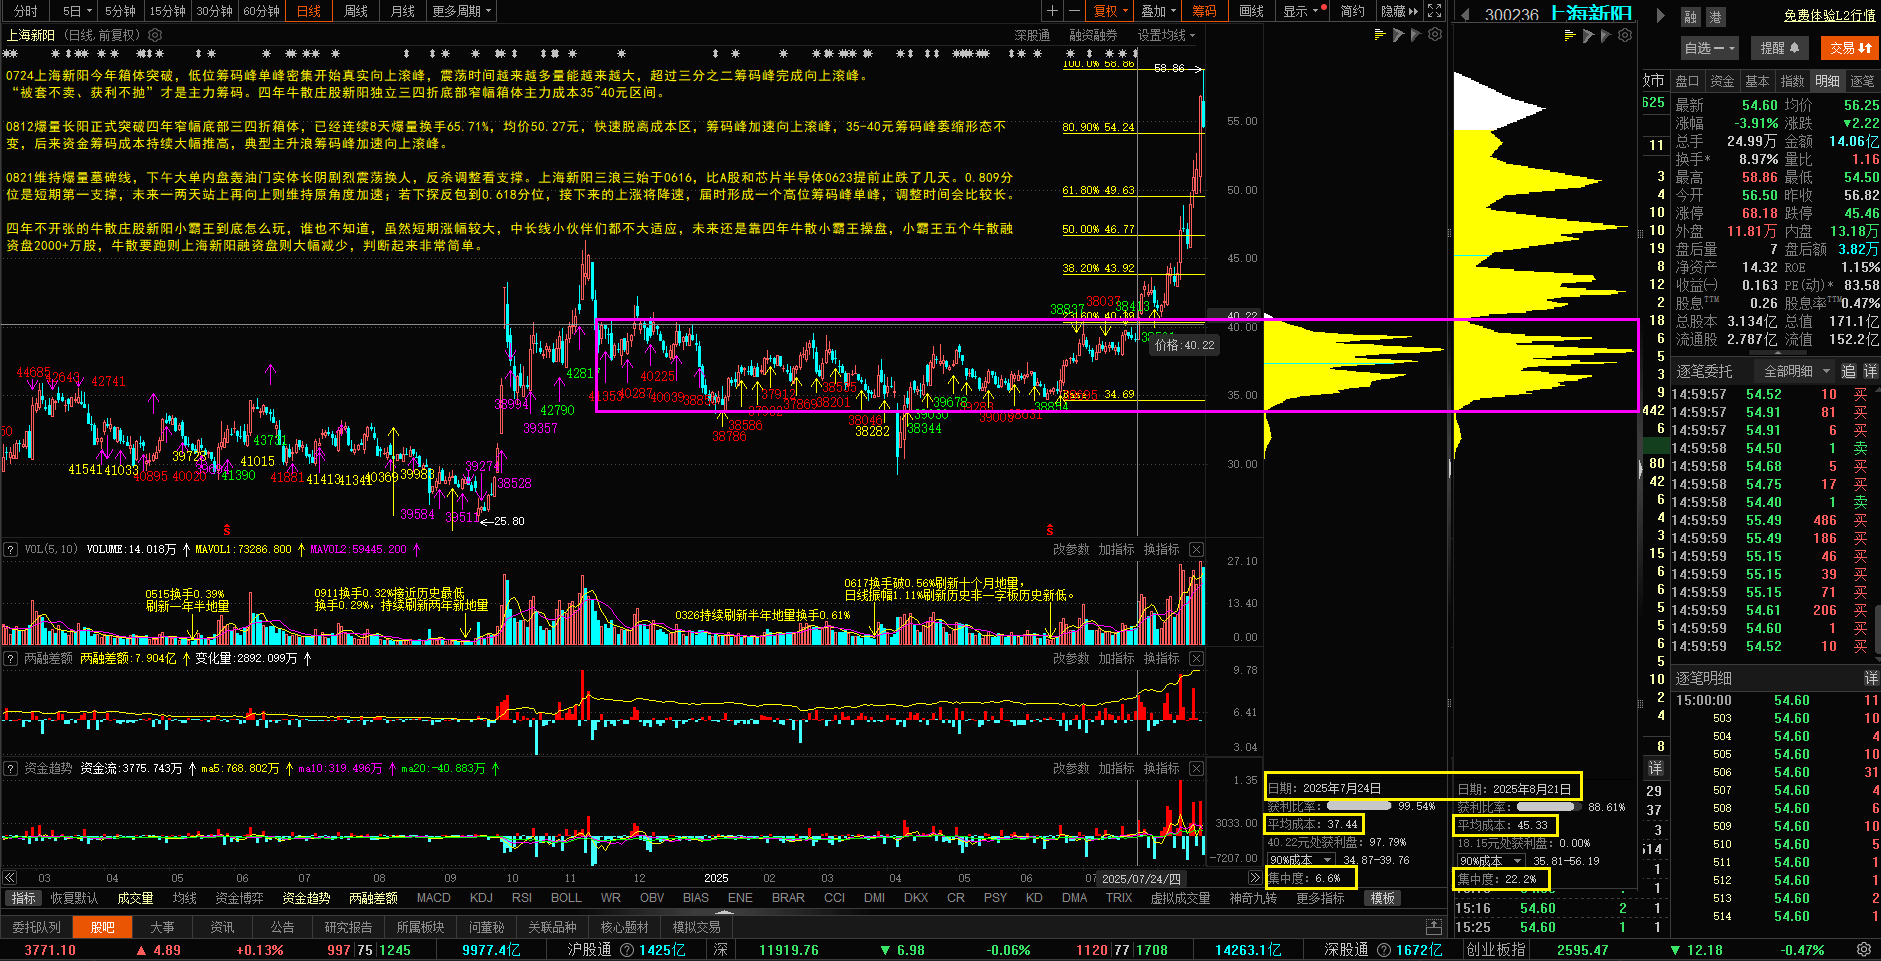Open the 显示 display dropdown
This screenshot has height=961, width=1881.
tap(1304, 11)
